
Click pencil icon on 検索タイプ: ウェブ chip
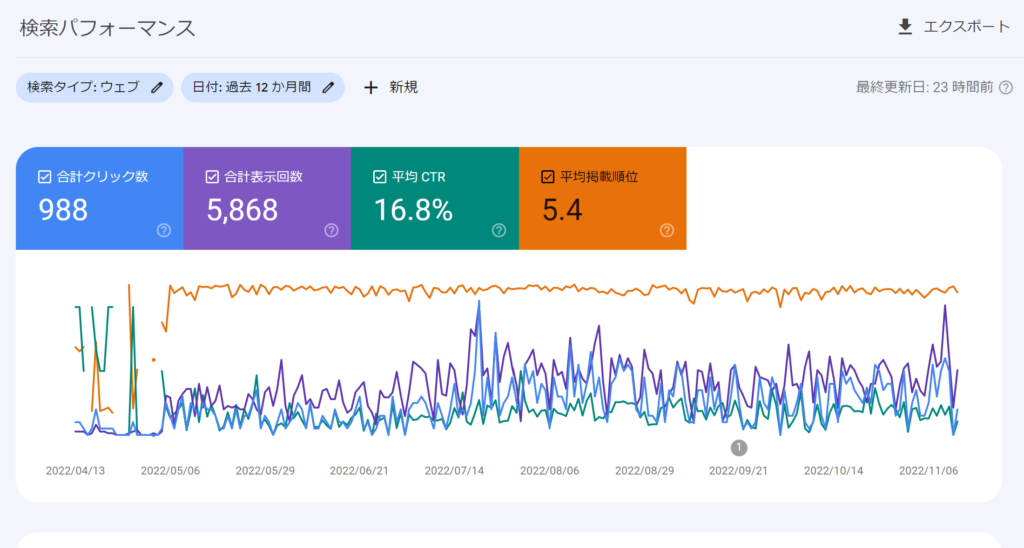click(156, 87)
